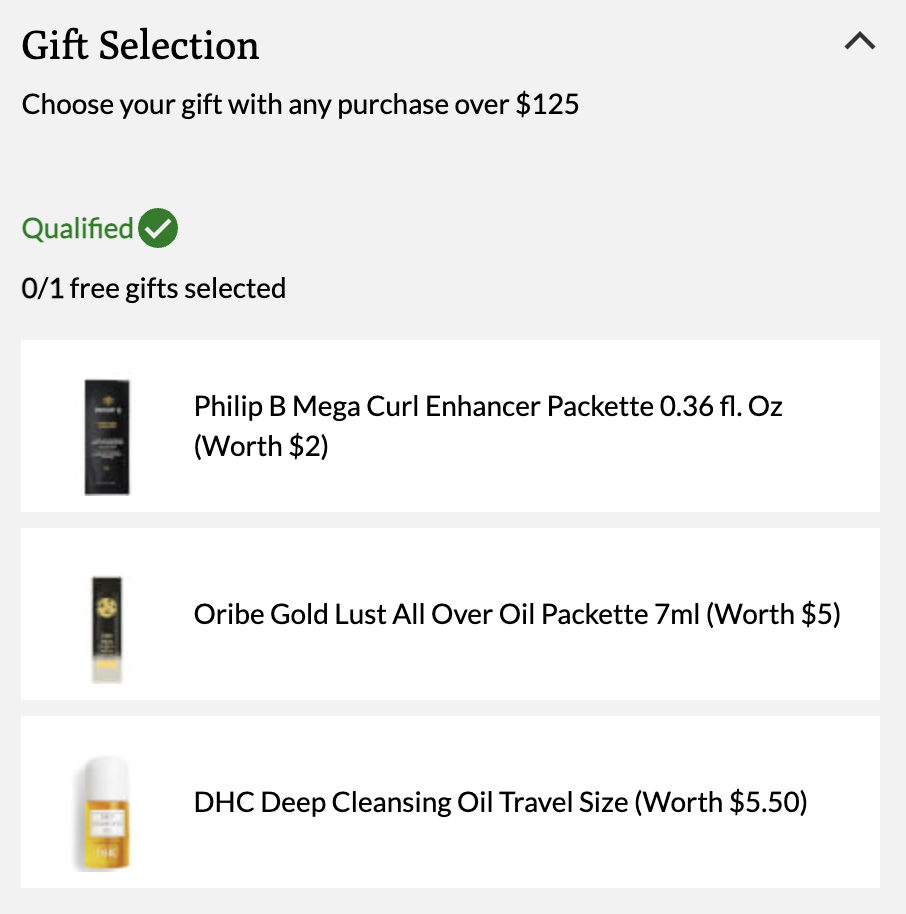Click the green Qualified status label
The width and height of the screenshot is (906, 914).
78,228
